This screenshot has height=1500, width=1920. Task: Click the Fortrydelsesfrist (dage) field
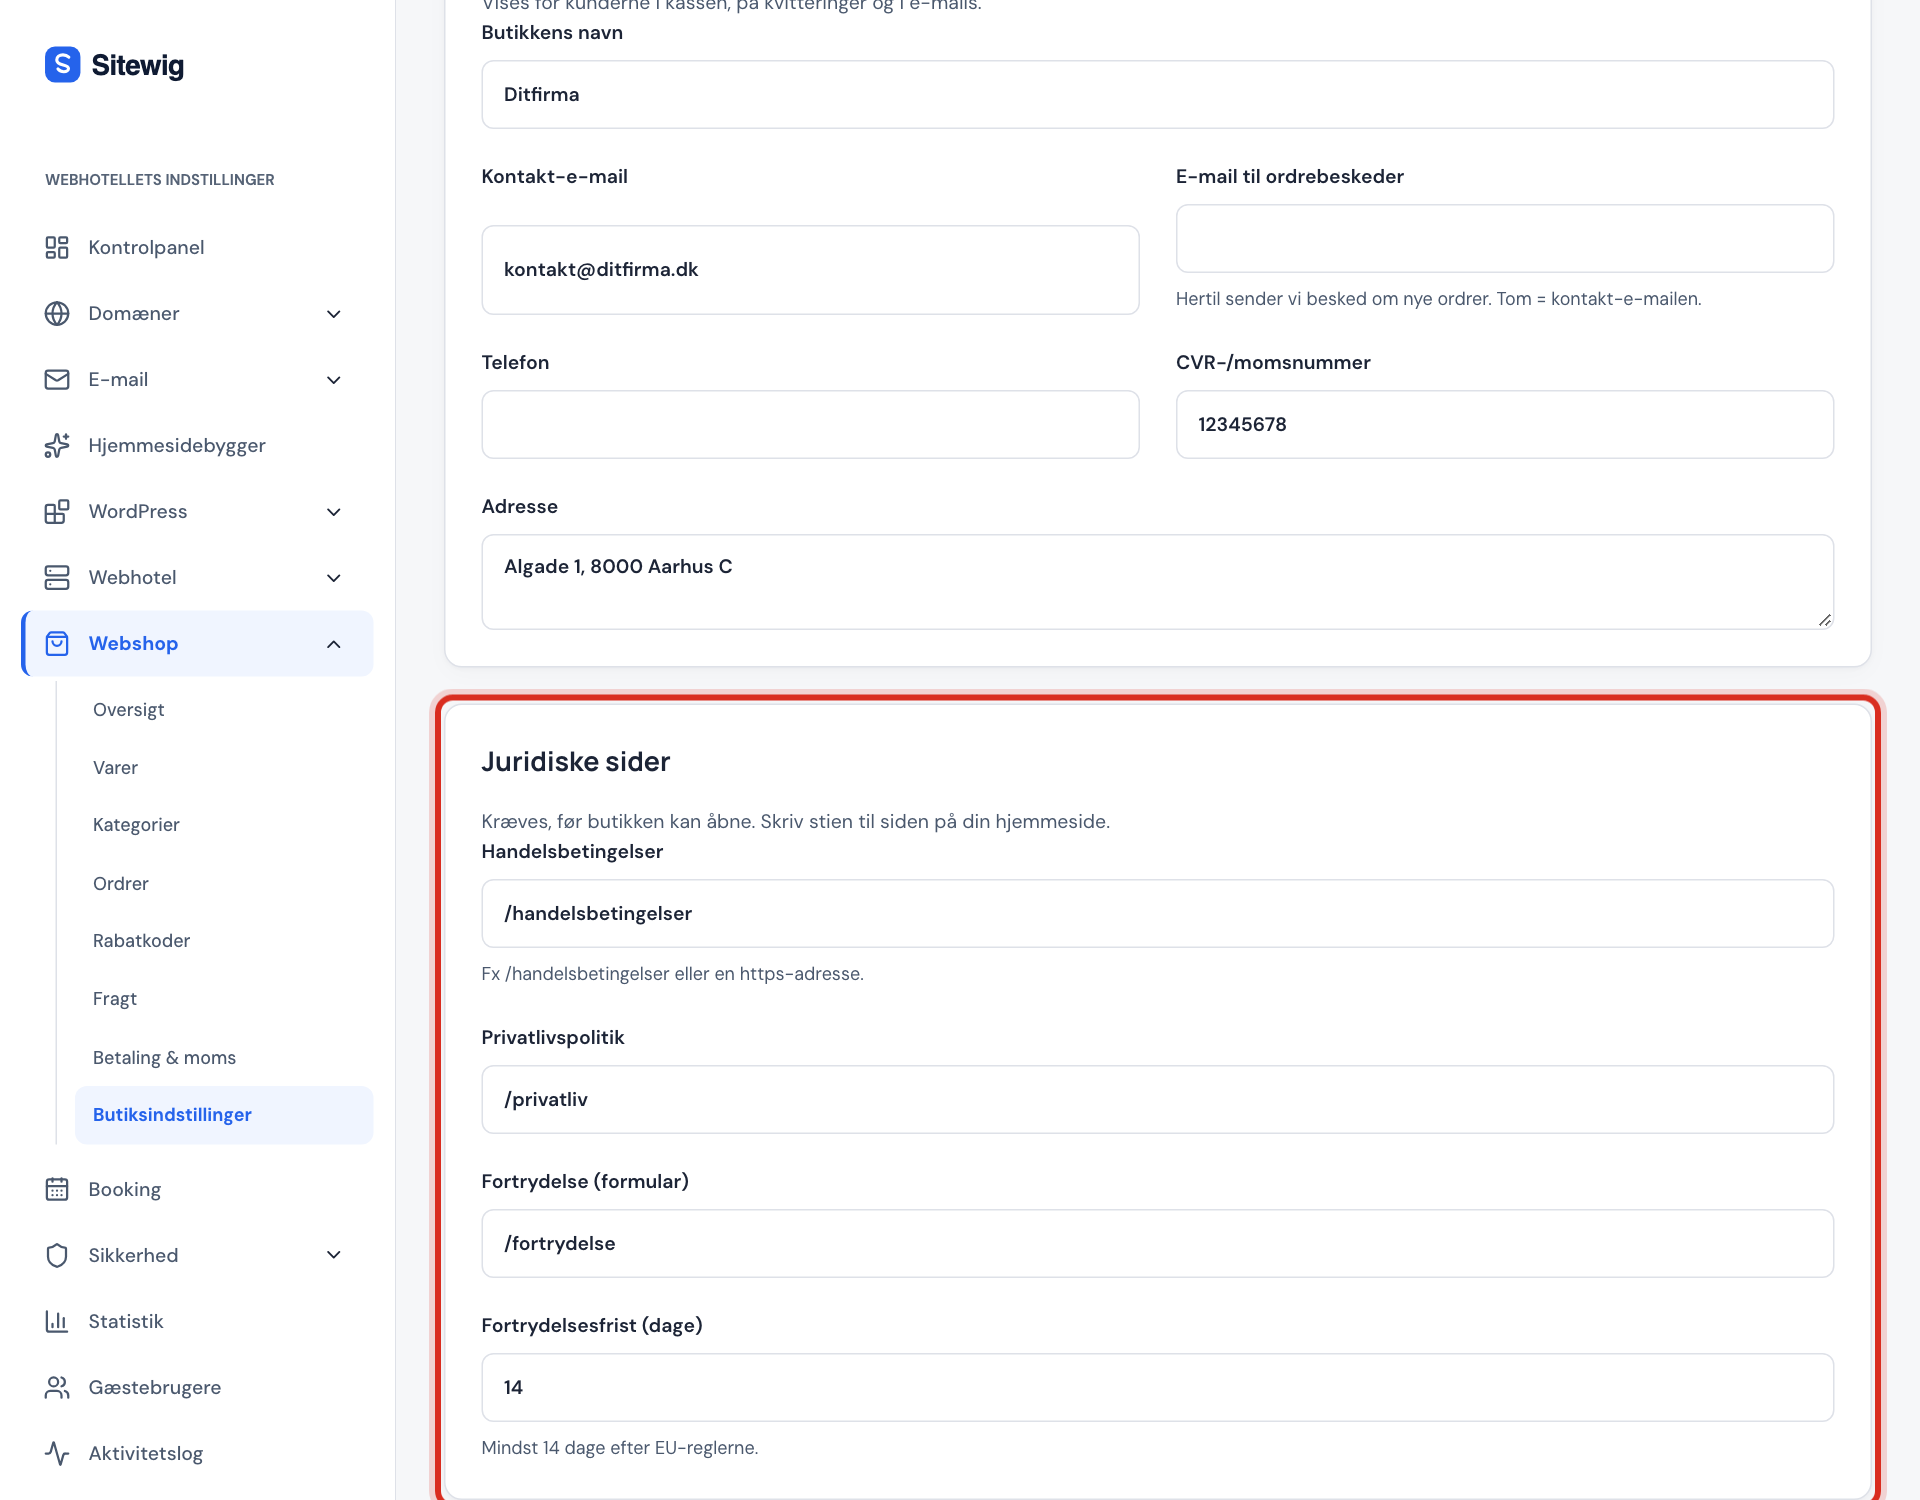(1157, 1387)
